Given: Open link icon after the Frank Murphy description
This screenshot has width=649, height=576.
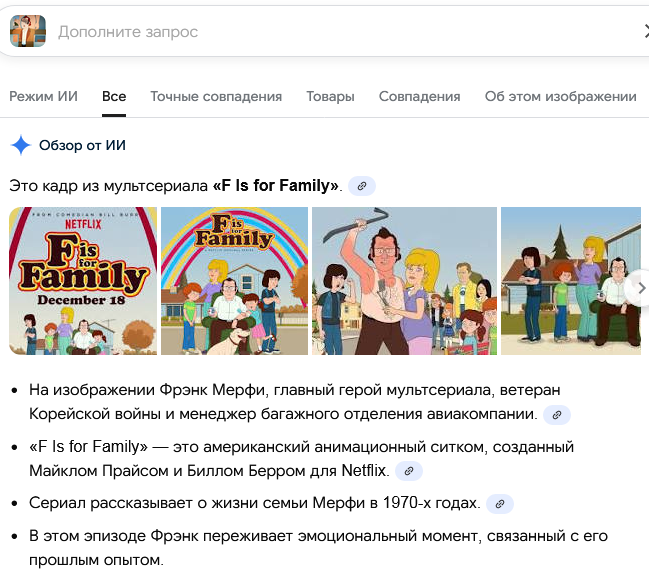Looking at the screenshot, I should (558, 414).
